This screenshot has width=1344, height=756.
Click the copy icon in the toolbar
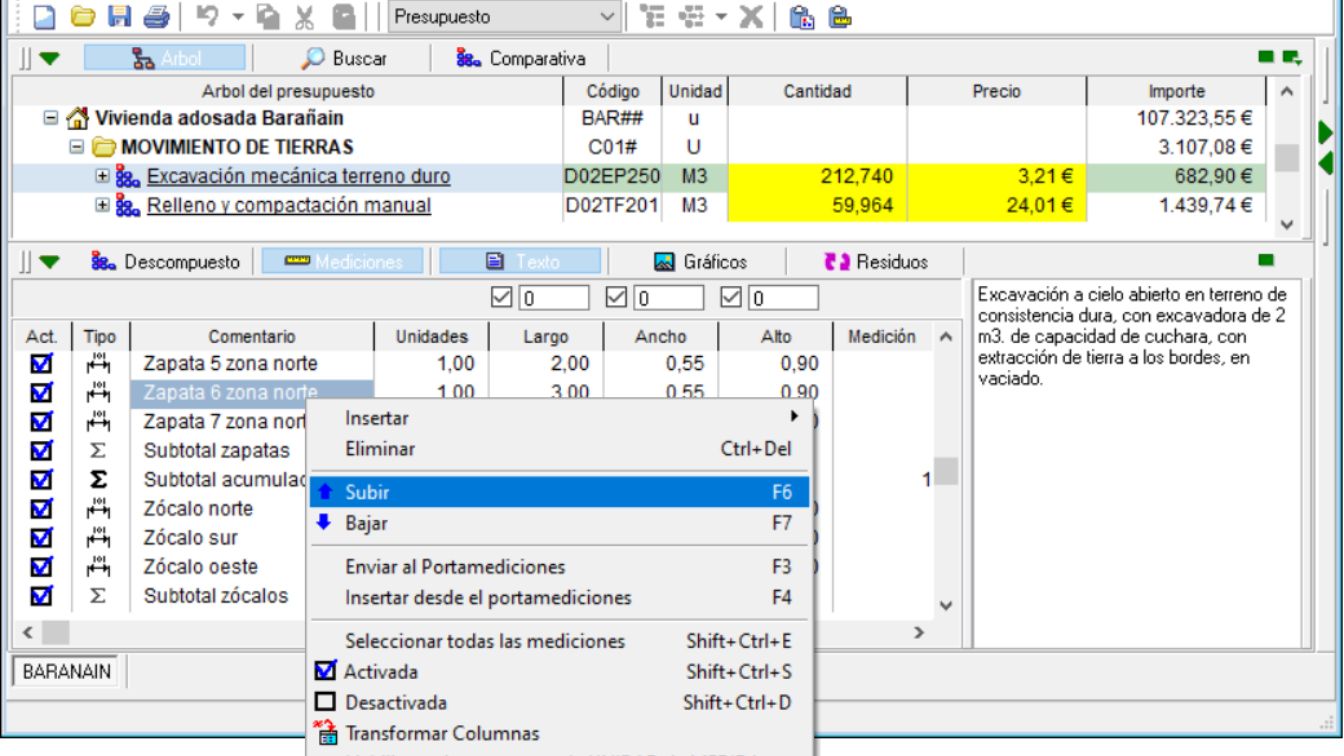coord(267,17)
